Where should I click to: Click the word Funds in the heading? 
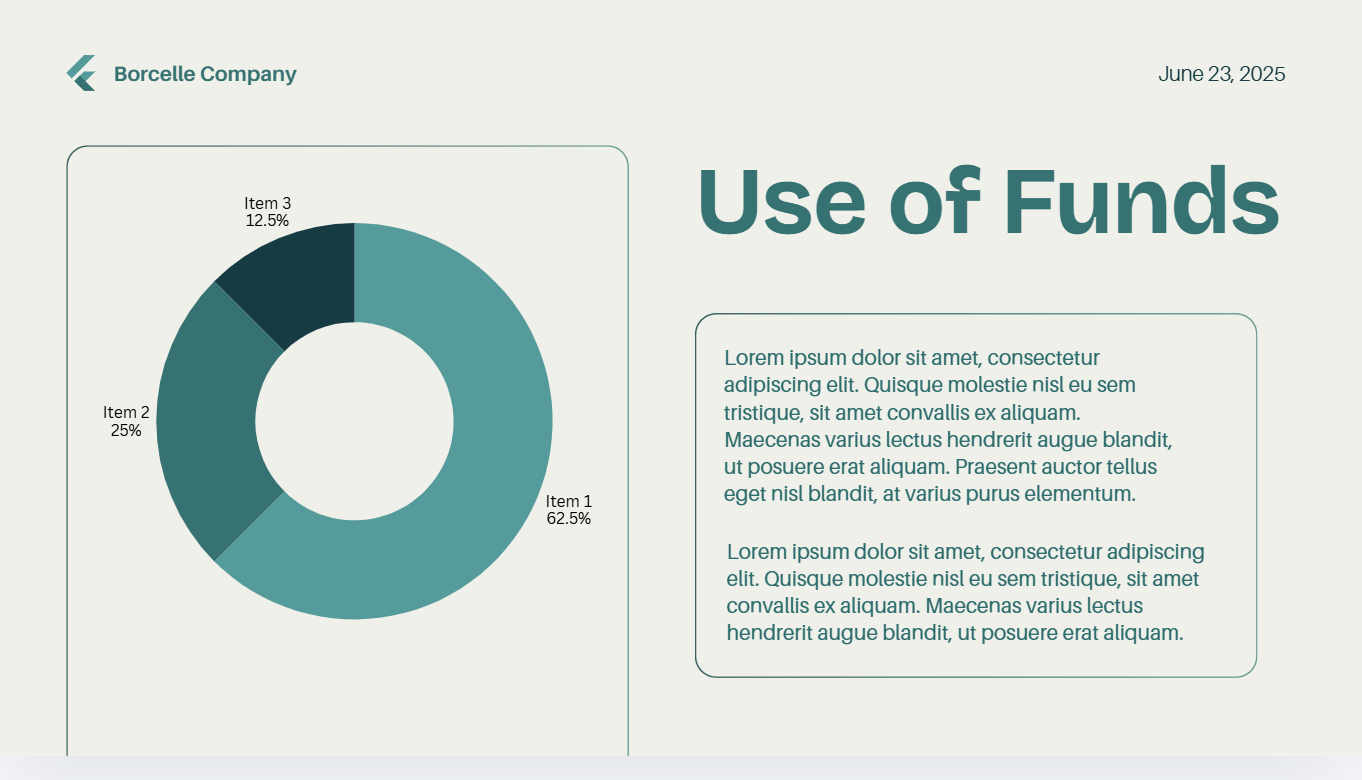(1141, 201)
